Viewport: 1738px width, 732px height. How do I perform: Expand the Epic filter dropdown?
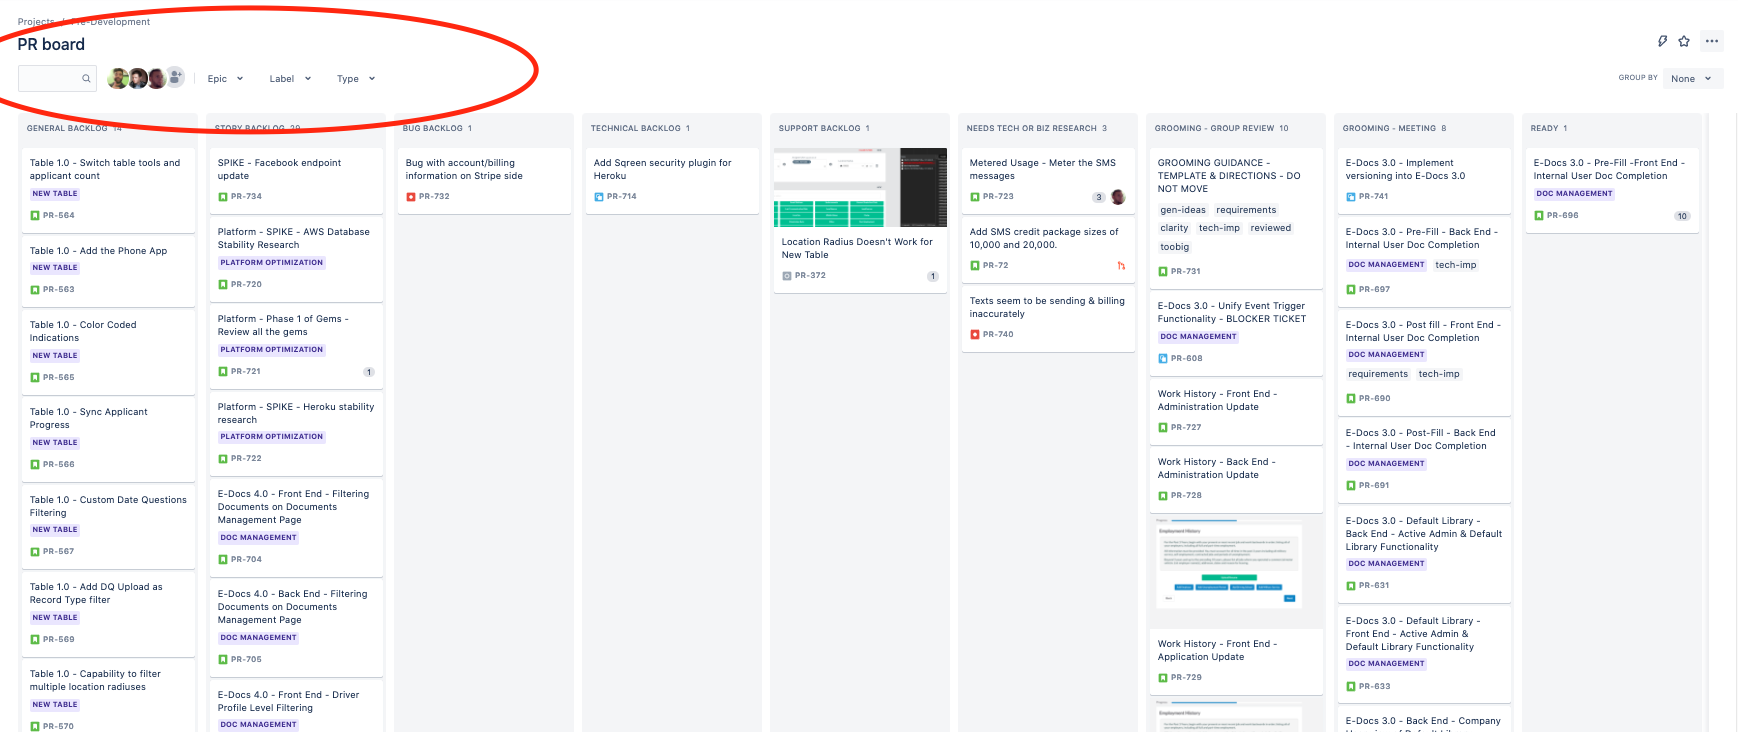coord(225,79)
